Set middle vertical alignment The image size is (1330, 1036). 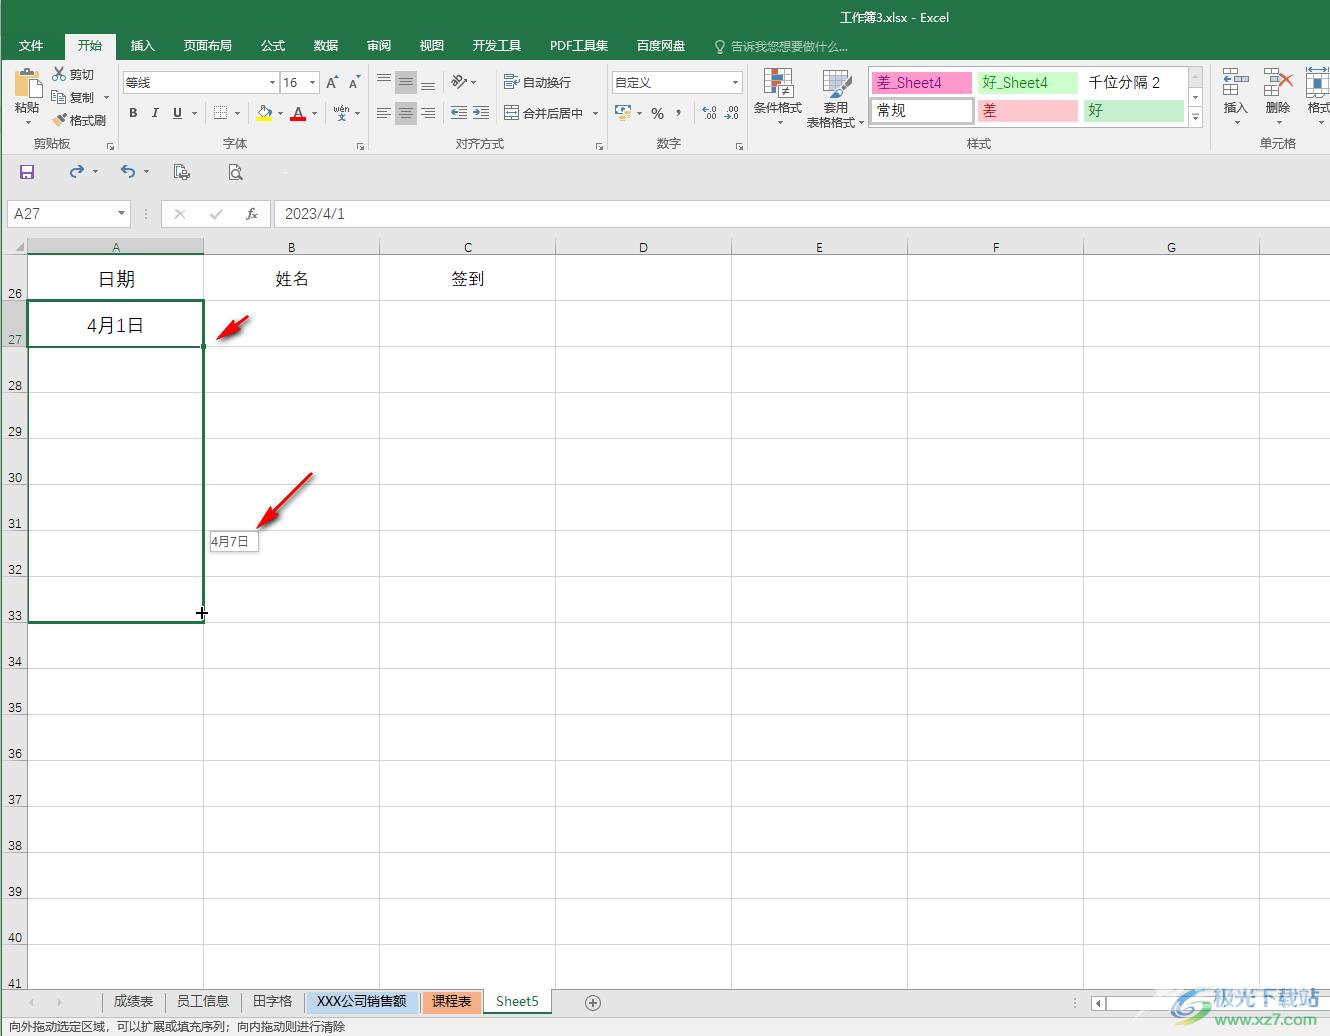406,83
